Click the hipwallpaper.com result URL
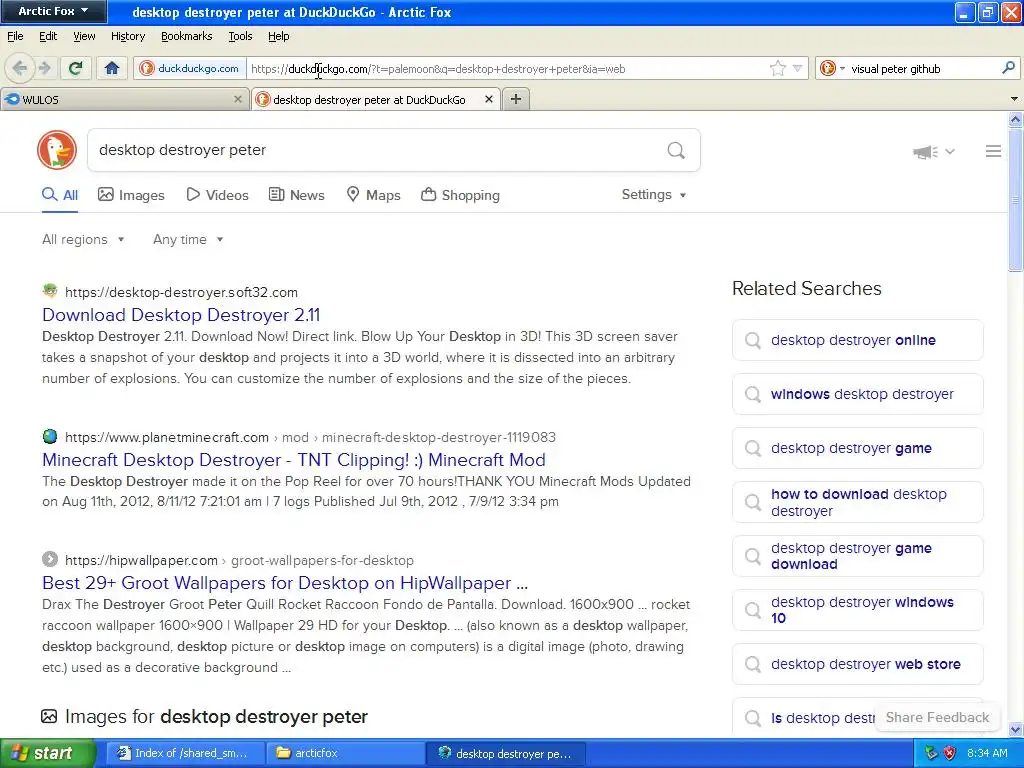This screenshot has height=768, width=1024. (239, 560)
